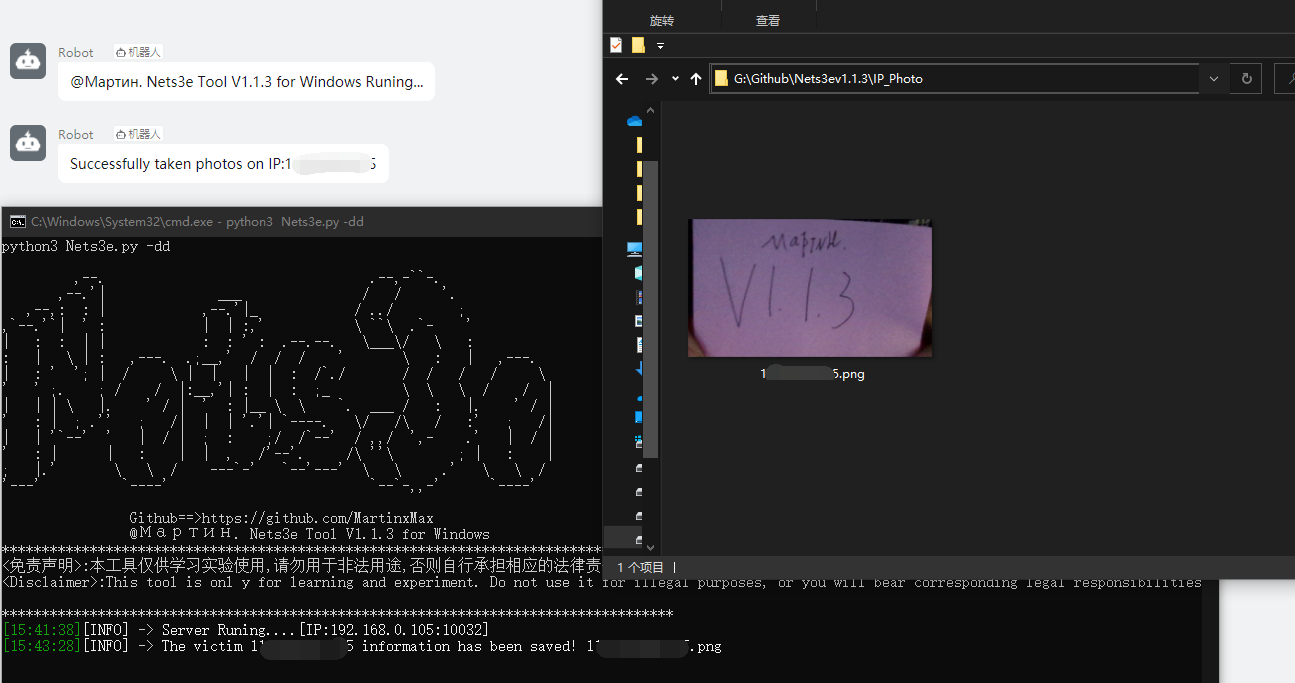Click 'Server Runing' log text in console
This screenshot has height=683, width=1295.
[229, 630]
